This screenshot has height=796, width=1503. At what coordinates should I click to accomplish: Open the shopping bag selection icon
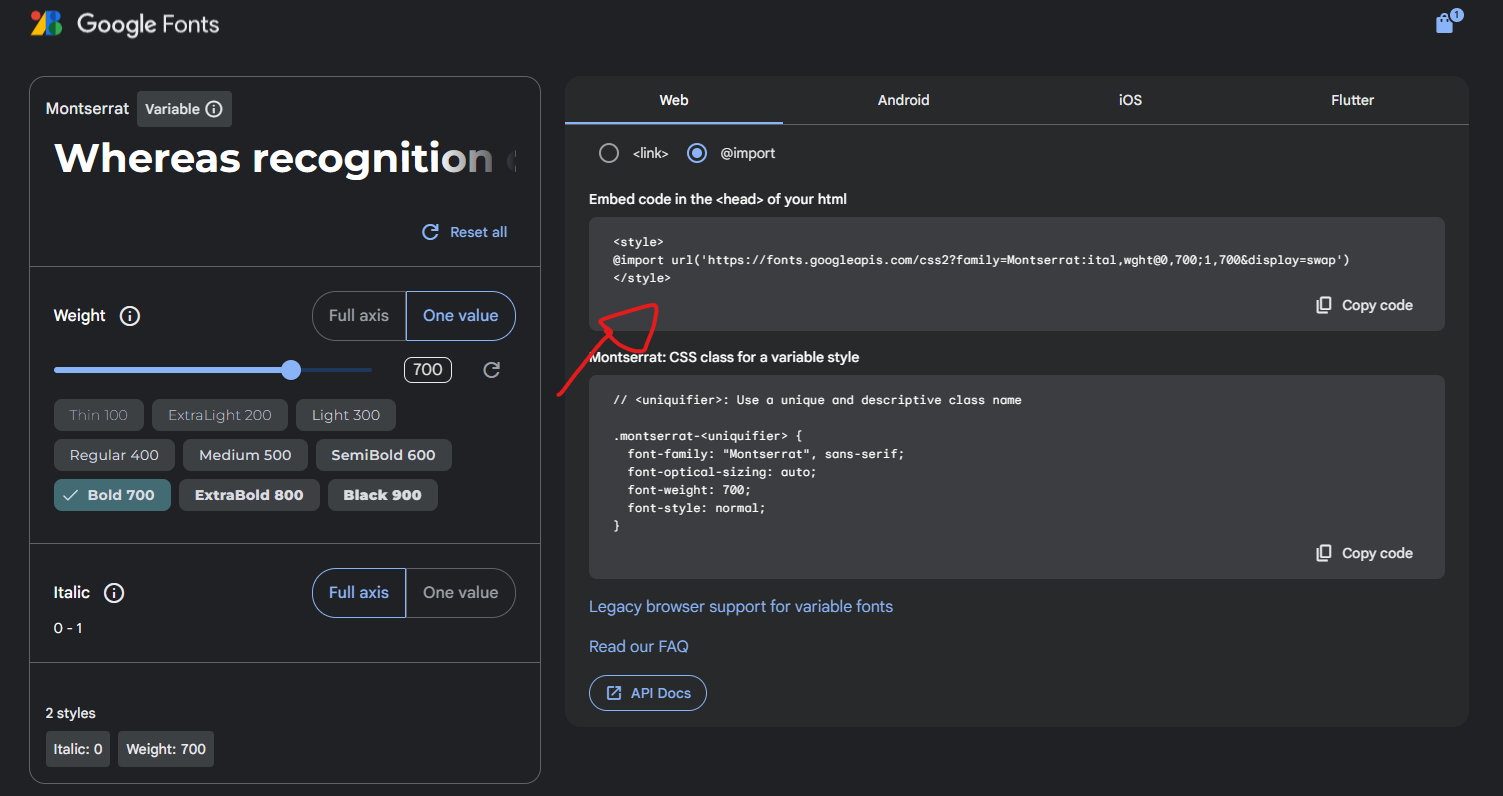point(1445,23)
